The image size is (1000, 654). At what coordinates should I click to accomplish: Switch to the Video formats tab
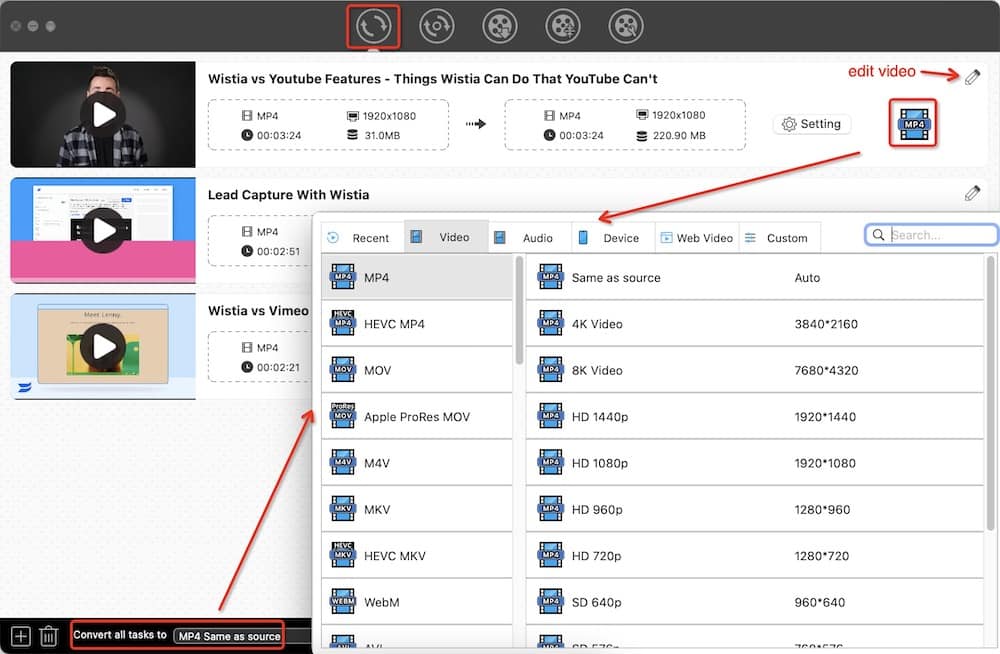[x=446, y=237]
